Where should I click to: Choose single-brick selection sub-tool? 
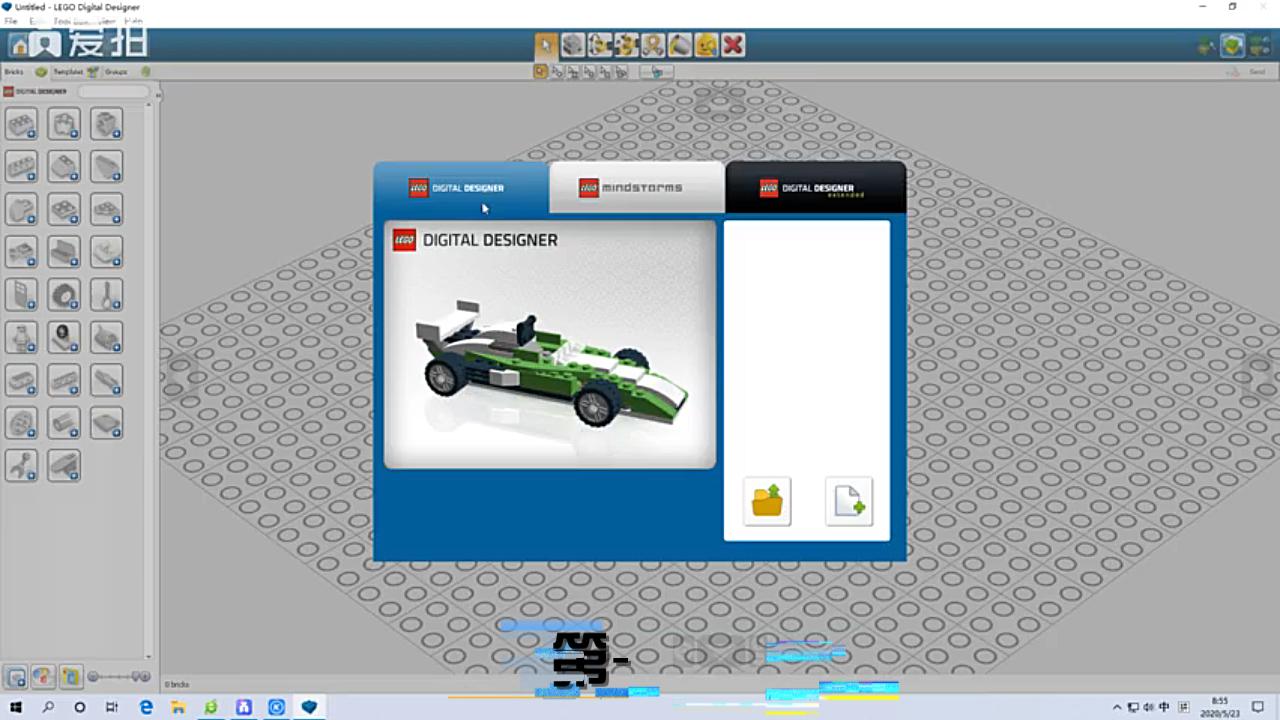[540, 72]
